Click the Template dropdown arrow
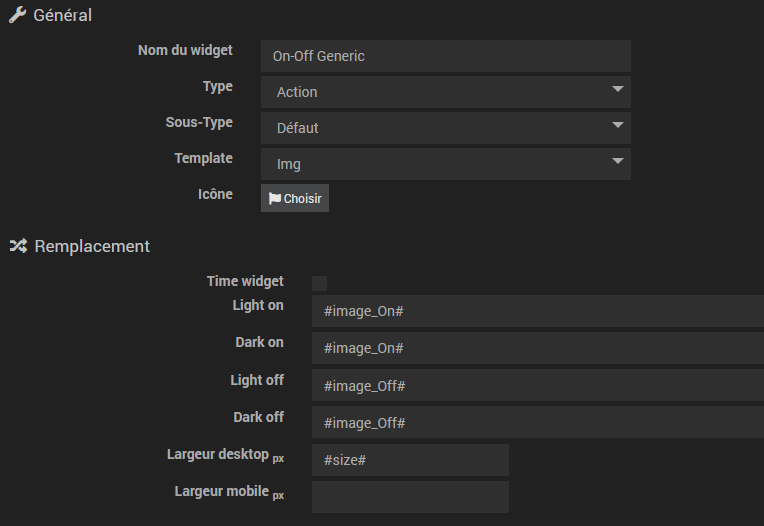 [617, 161]
